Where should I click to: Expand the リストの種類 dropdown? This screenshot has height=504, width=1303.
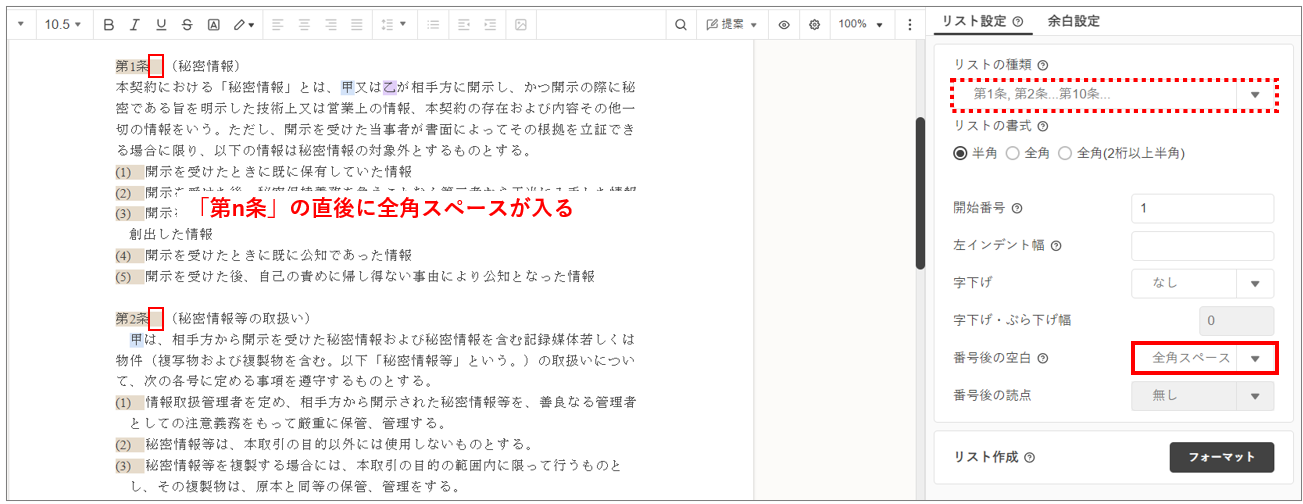click(x=1255, y=95)
